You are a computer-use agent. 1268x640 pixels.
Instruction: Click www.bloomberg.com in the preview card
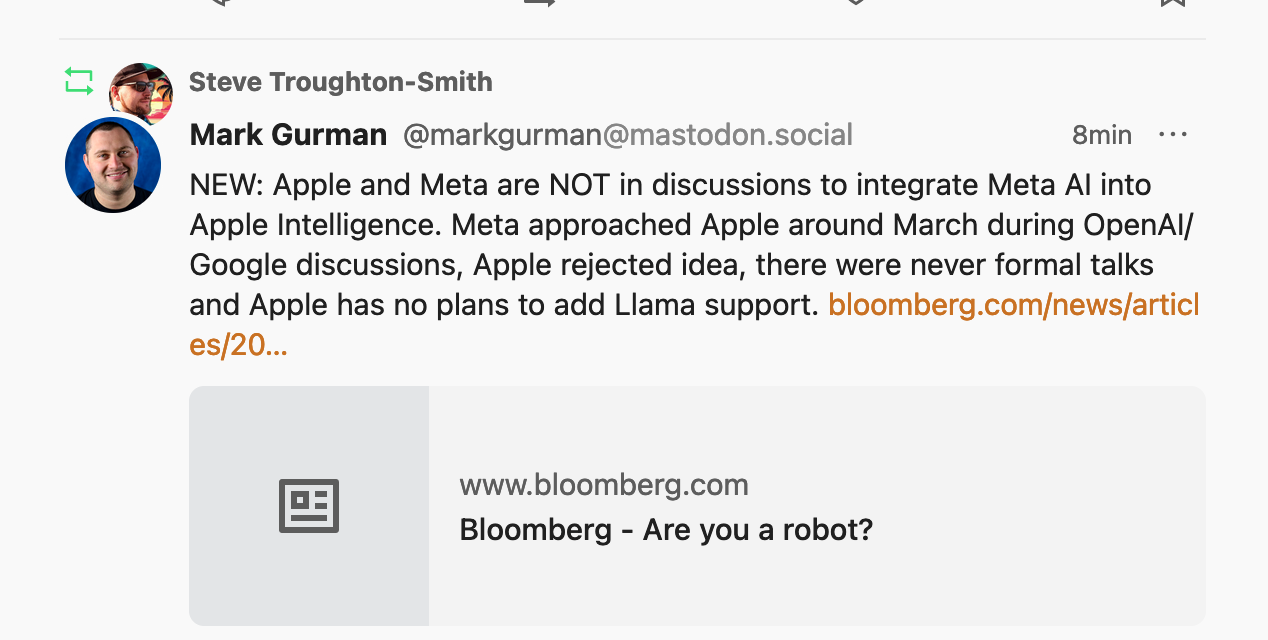[604, 486]
